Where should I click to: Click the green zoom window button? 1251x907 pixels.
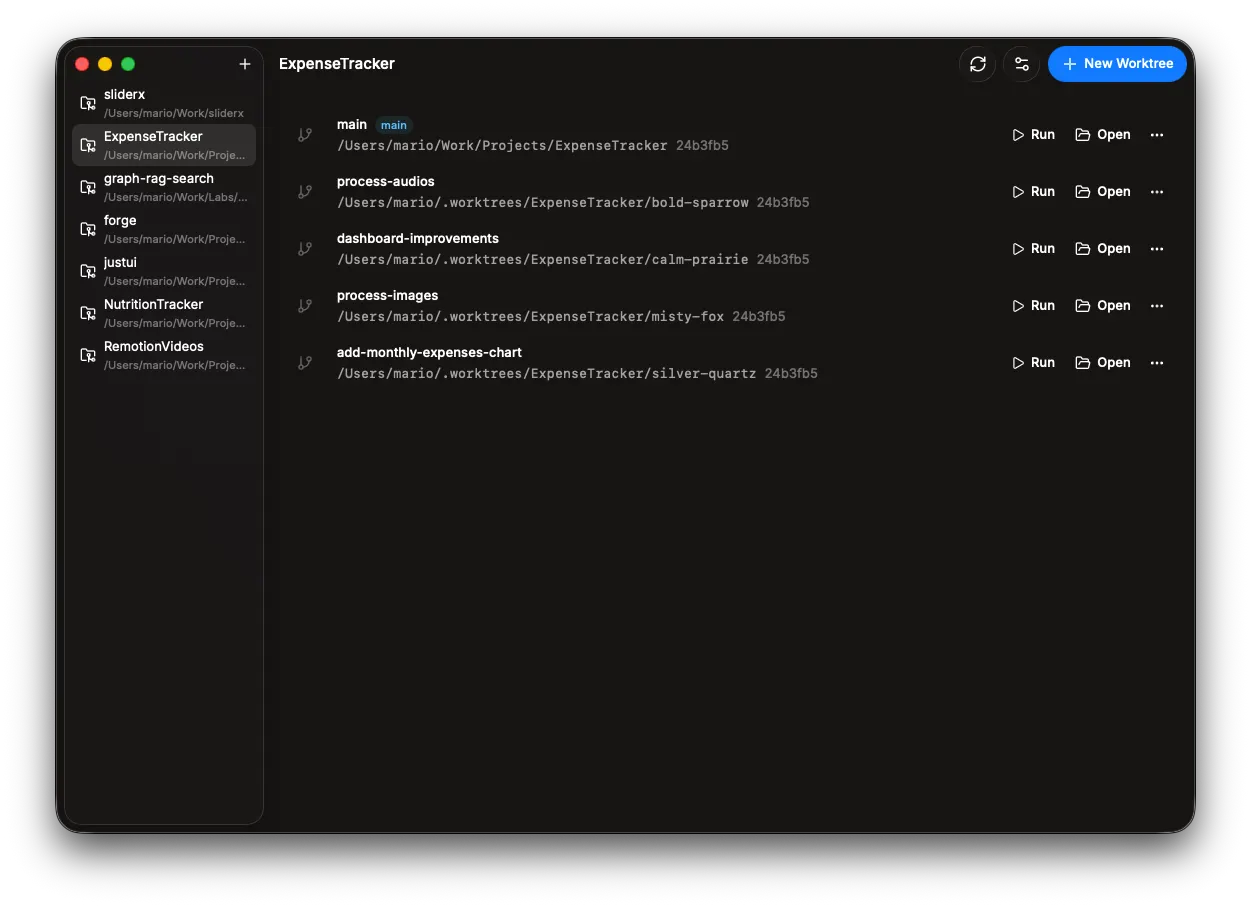tap(128, 64)
